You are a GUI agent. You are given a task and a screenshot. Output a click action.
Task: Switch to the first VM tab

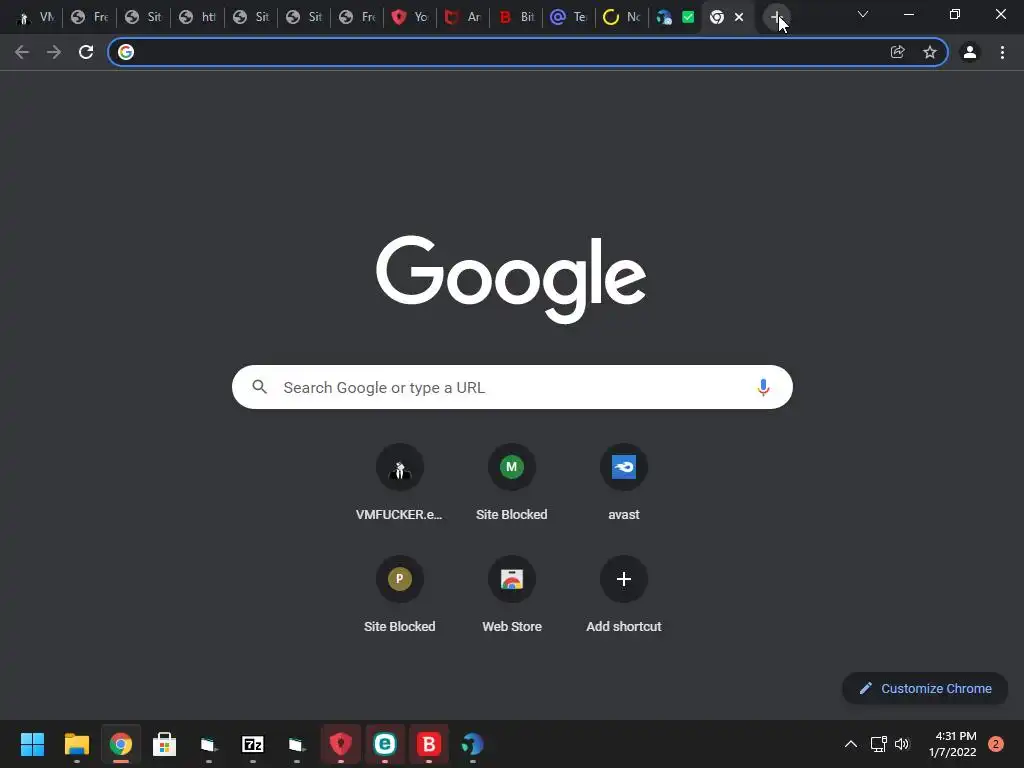(x=35, y=18)
